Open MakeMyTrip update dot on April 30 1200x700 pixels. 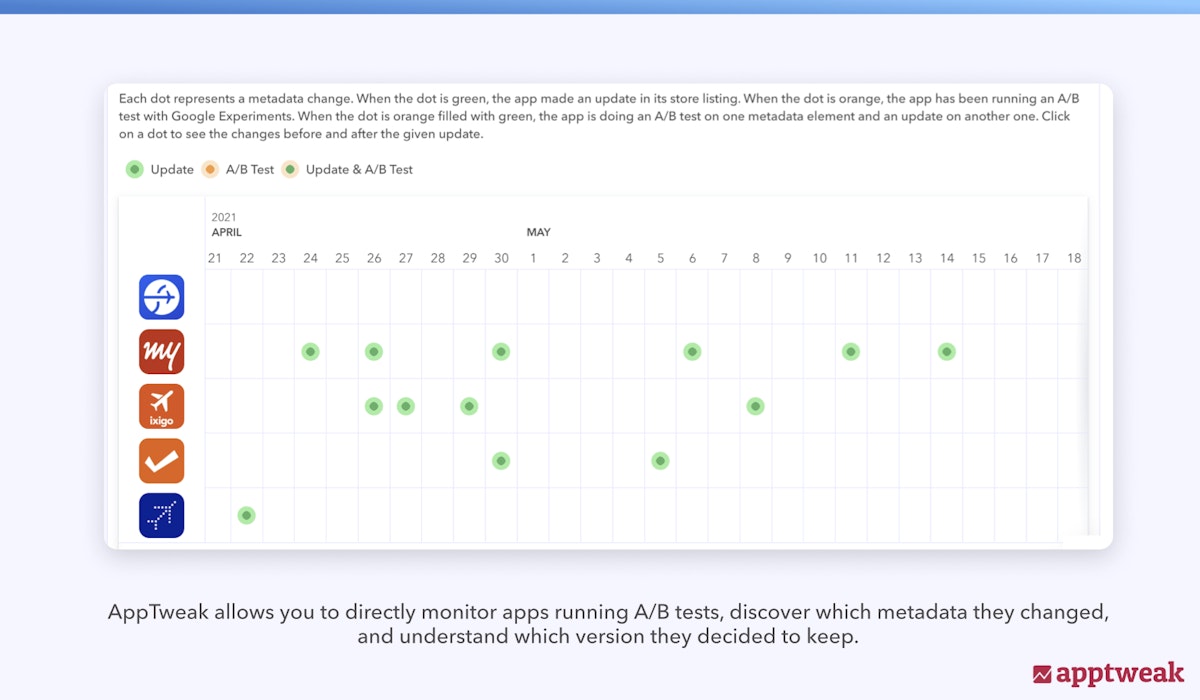point(501,352)
